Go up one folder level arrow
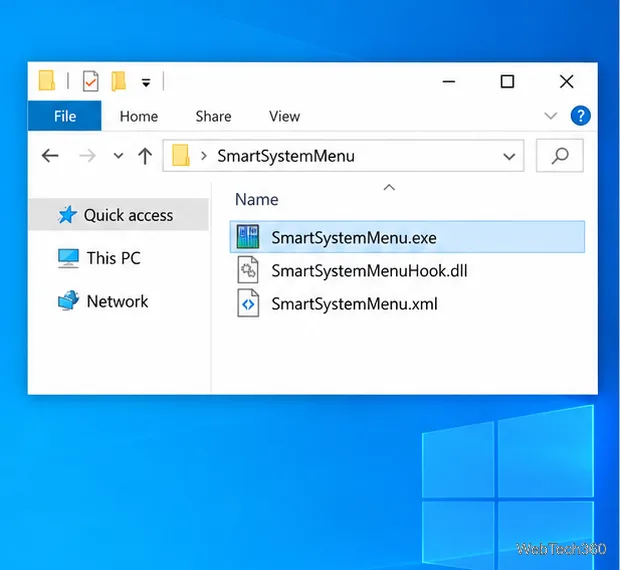Viewport: 620px width, 570px height. click(145, 156)
